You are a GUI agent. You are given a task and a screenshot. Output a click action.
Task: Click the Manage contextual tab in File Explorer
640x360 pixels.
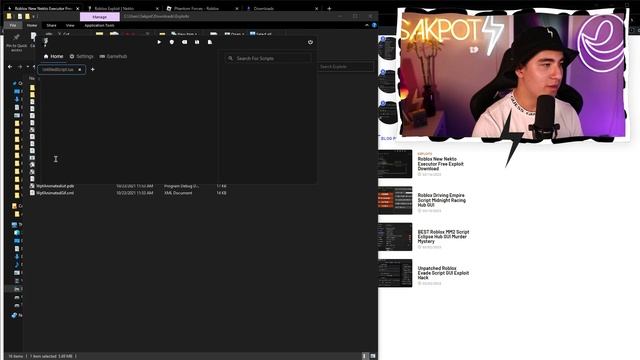[100, 17]
